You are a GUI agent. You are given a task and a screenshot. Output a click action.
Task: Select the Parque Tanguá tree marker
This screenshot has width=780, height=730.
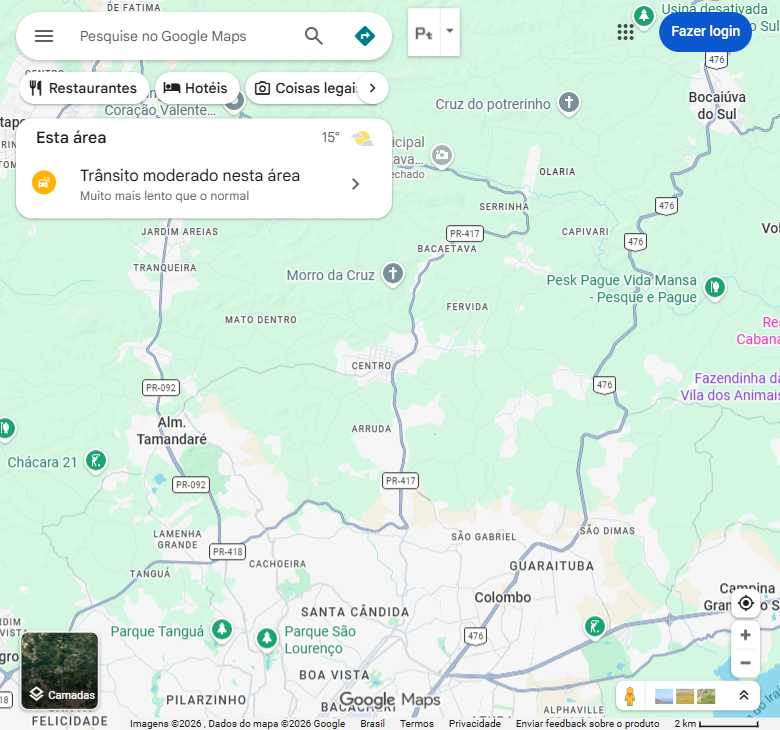pyautogui.click(x=222, y=630)
